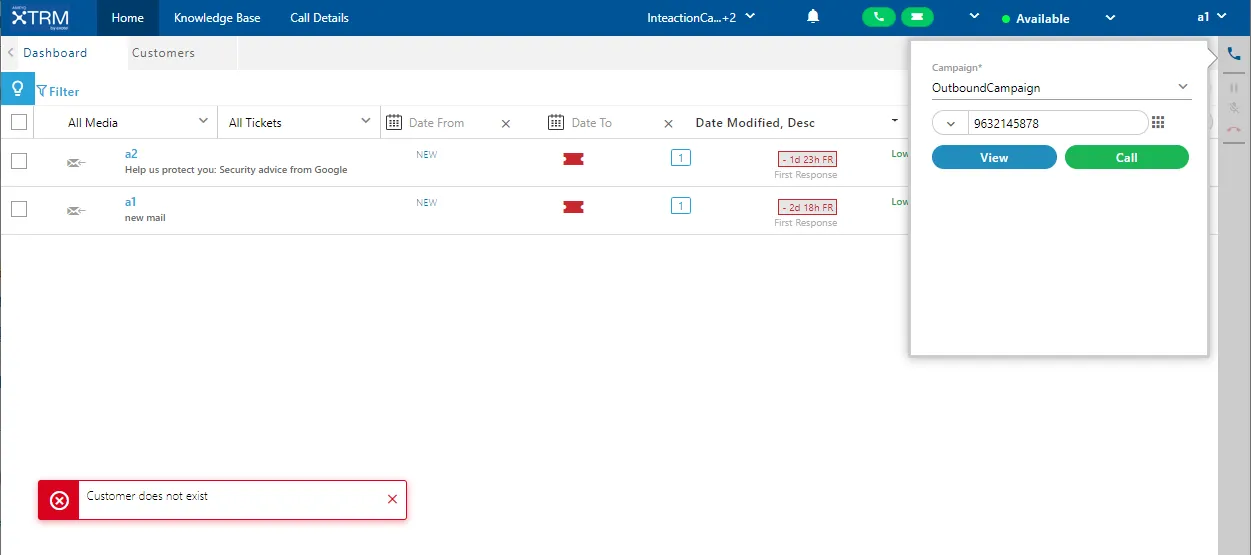The width and height of the screenshot is (1251, 555).
Task: Switch to the Dashboard tab
Action: point(55,53)
